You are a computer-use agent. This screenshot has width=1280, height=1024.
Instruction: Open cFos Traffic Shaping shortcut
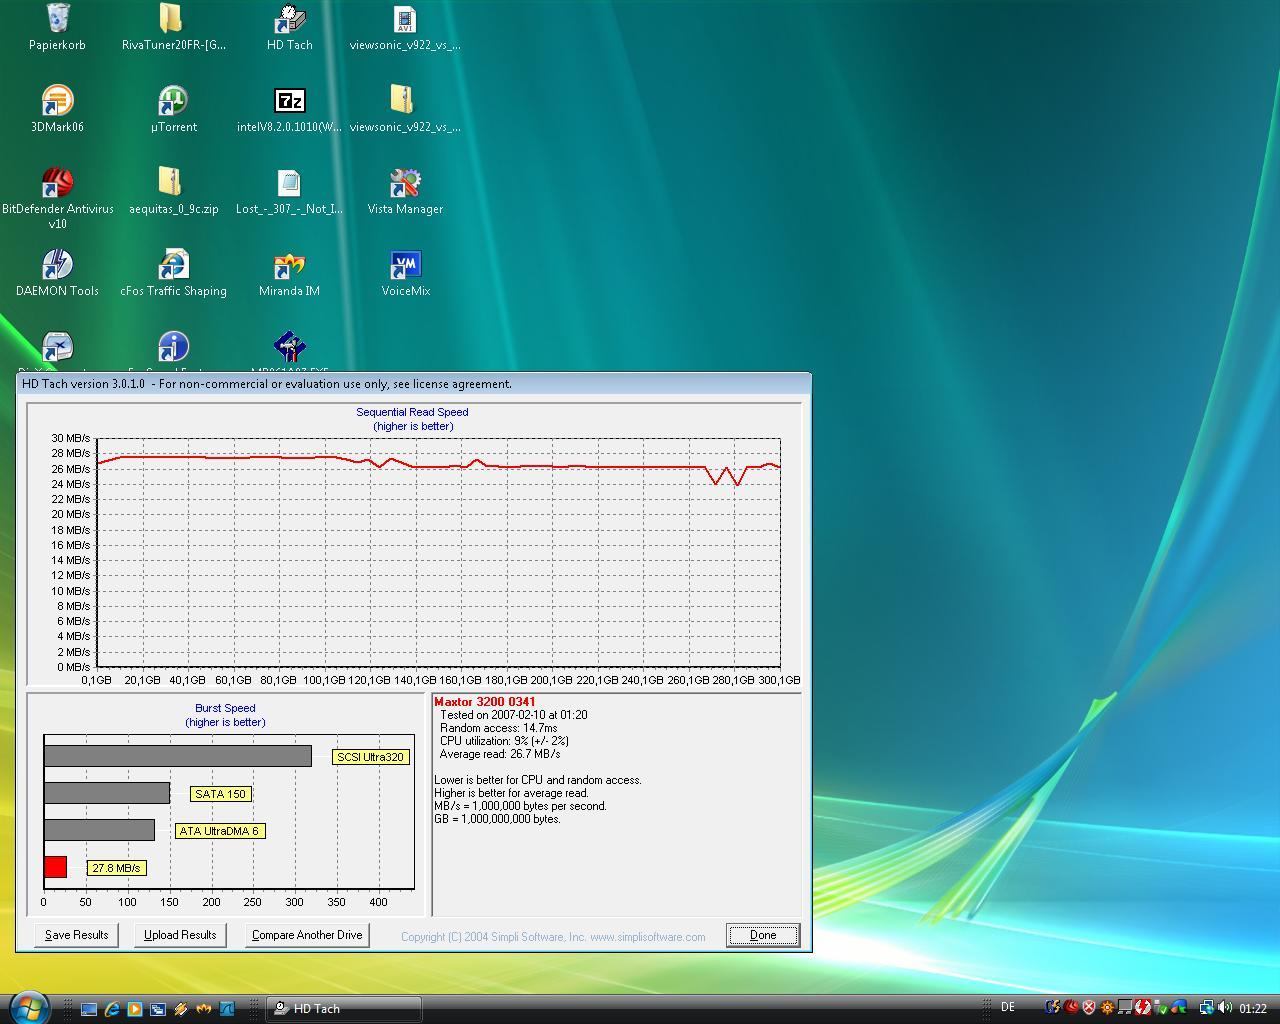[173, 266]
